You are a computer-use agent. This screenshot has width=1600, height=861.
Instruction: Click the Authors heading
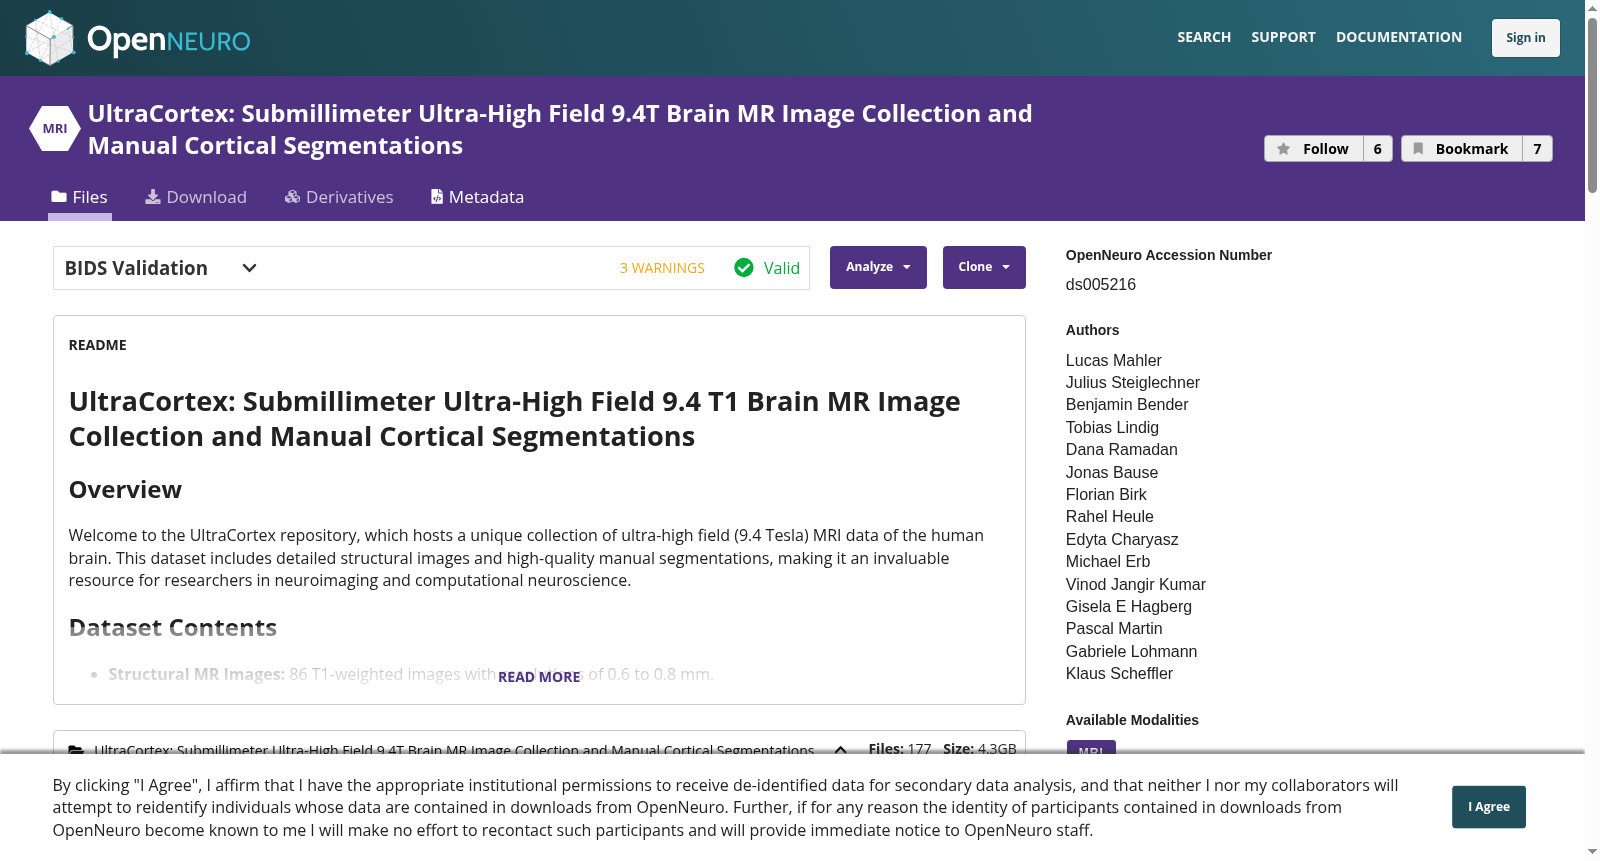click(x=1092, y=330)
